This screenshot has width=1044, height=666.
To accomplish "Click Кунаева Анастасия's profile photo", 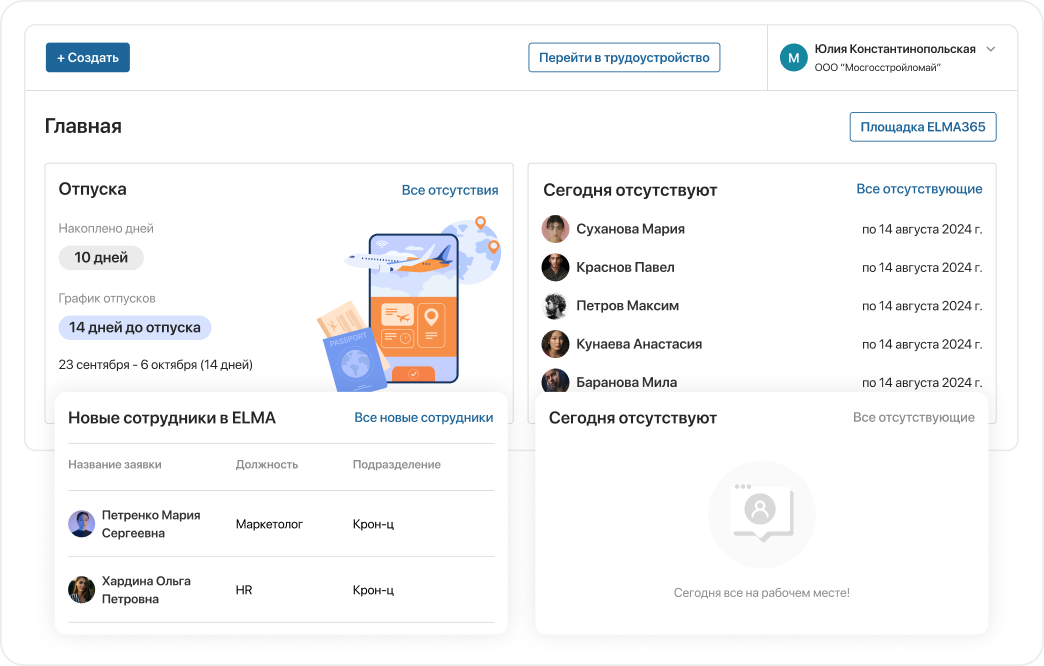I will (x=555, y=344).
